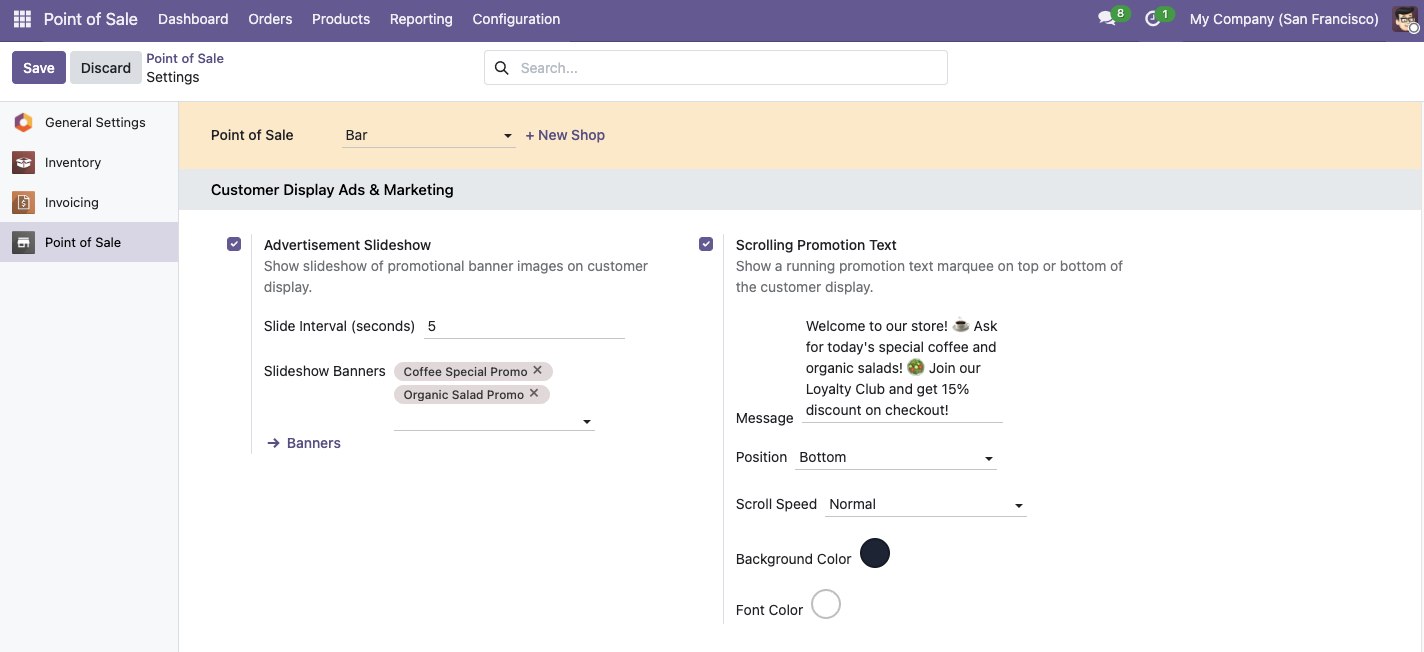The height and width of the screenshot is (652, 1424).
Task: Click the Point of Sale breadcrumb link
Action: click(x=185, y=58)
